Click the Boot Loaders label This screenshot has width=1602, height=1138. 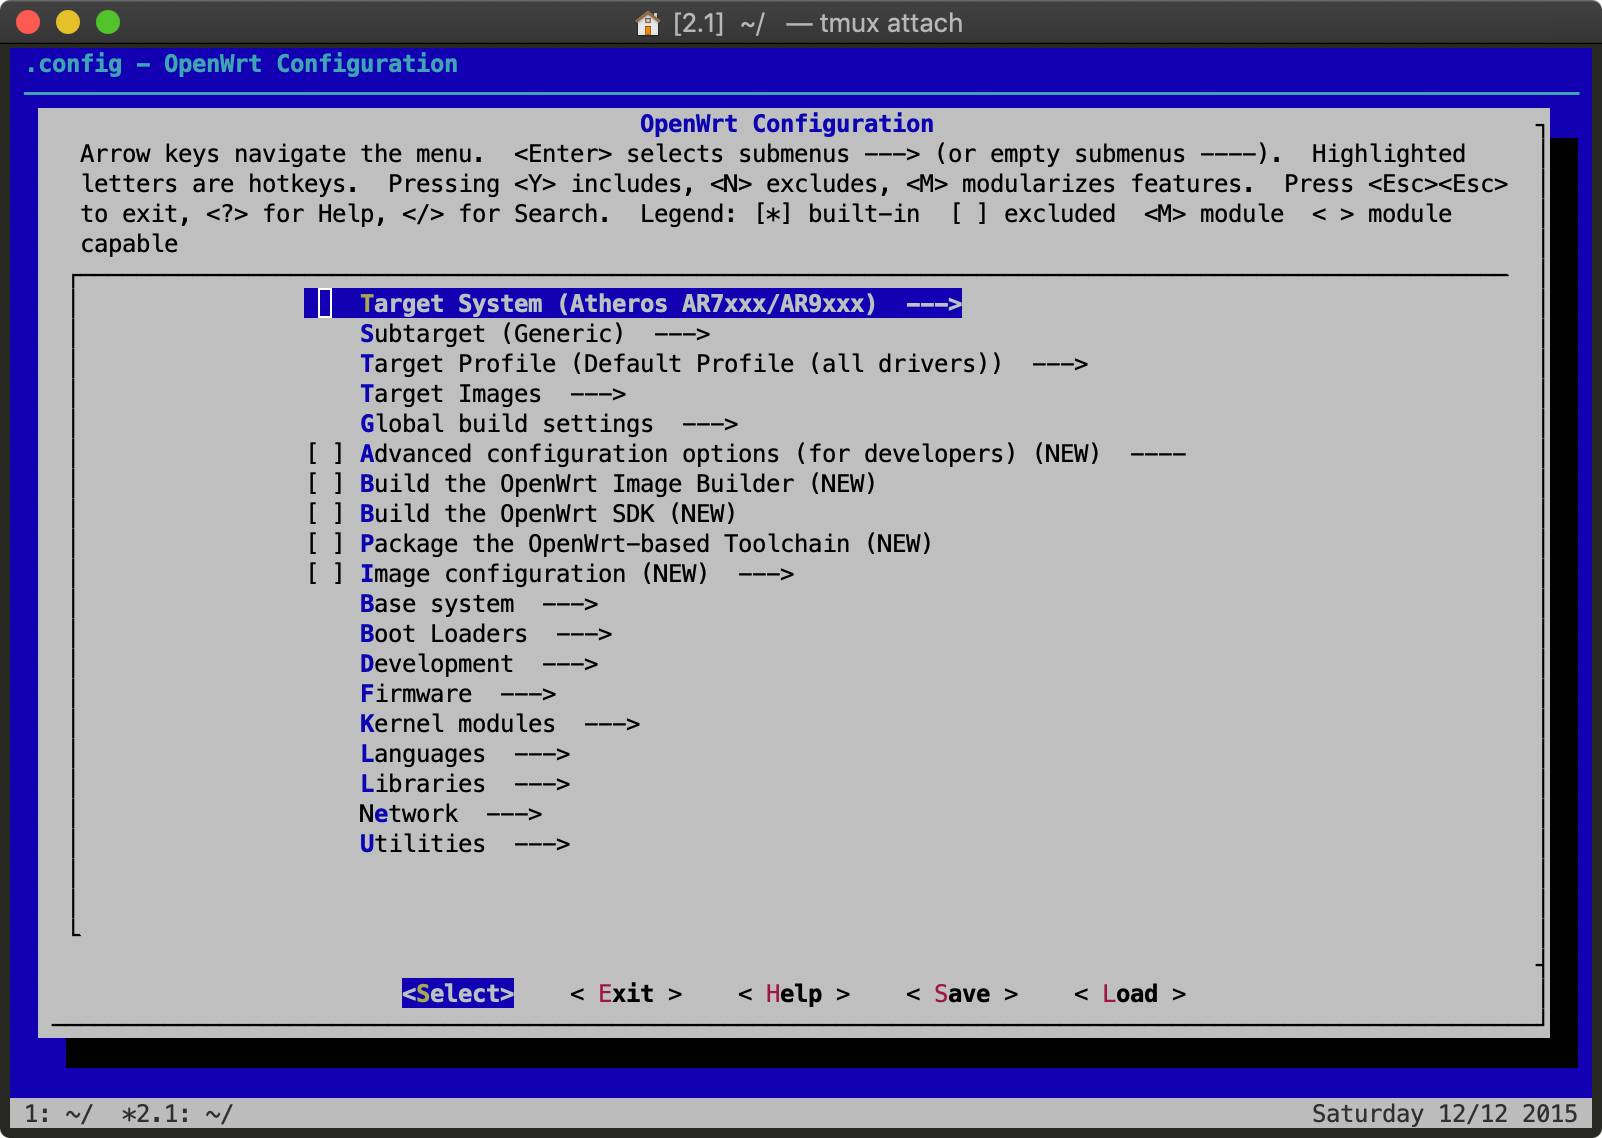point(443,634)
